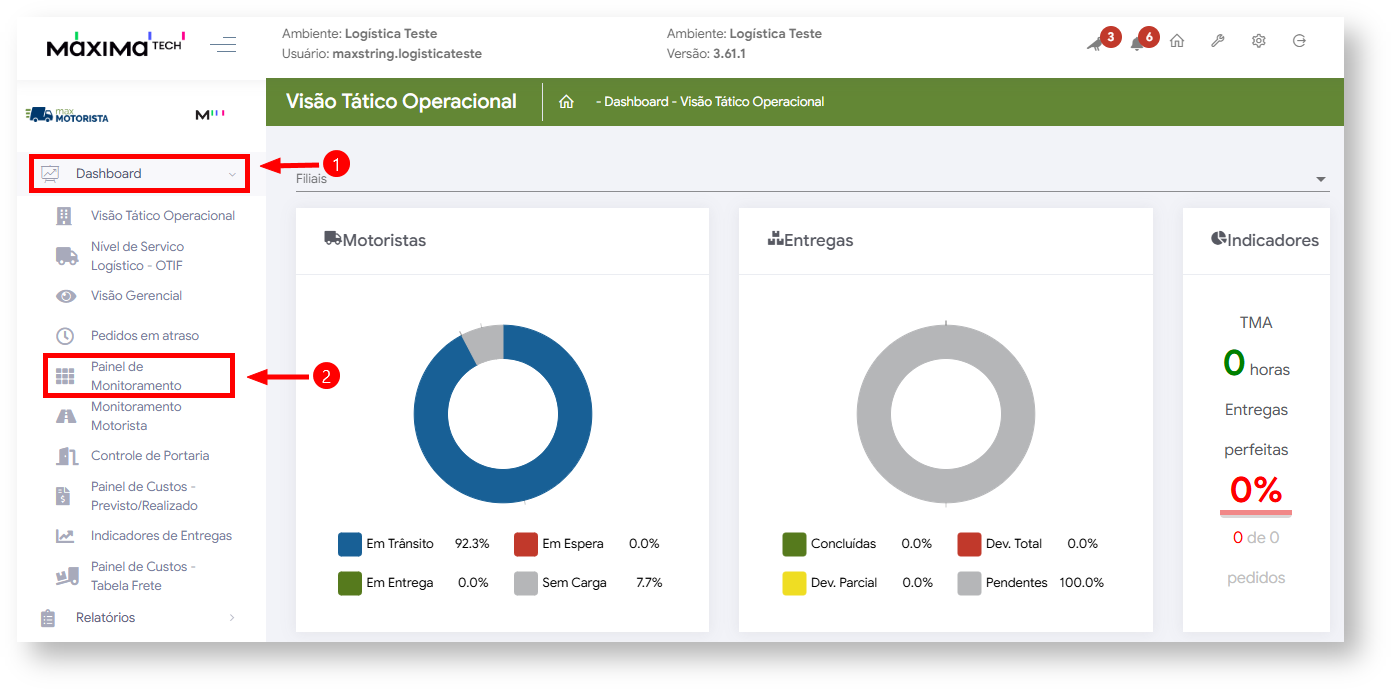Click the breadcrumb home icon in green bar
The width and height of the screenshot is (1392, 690).
[566, 102]
